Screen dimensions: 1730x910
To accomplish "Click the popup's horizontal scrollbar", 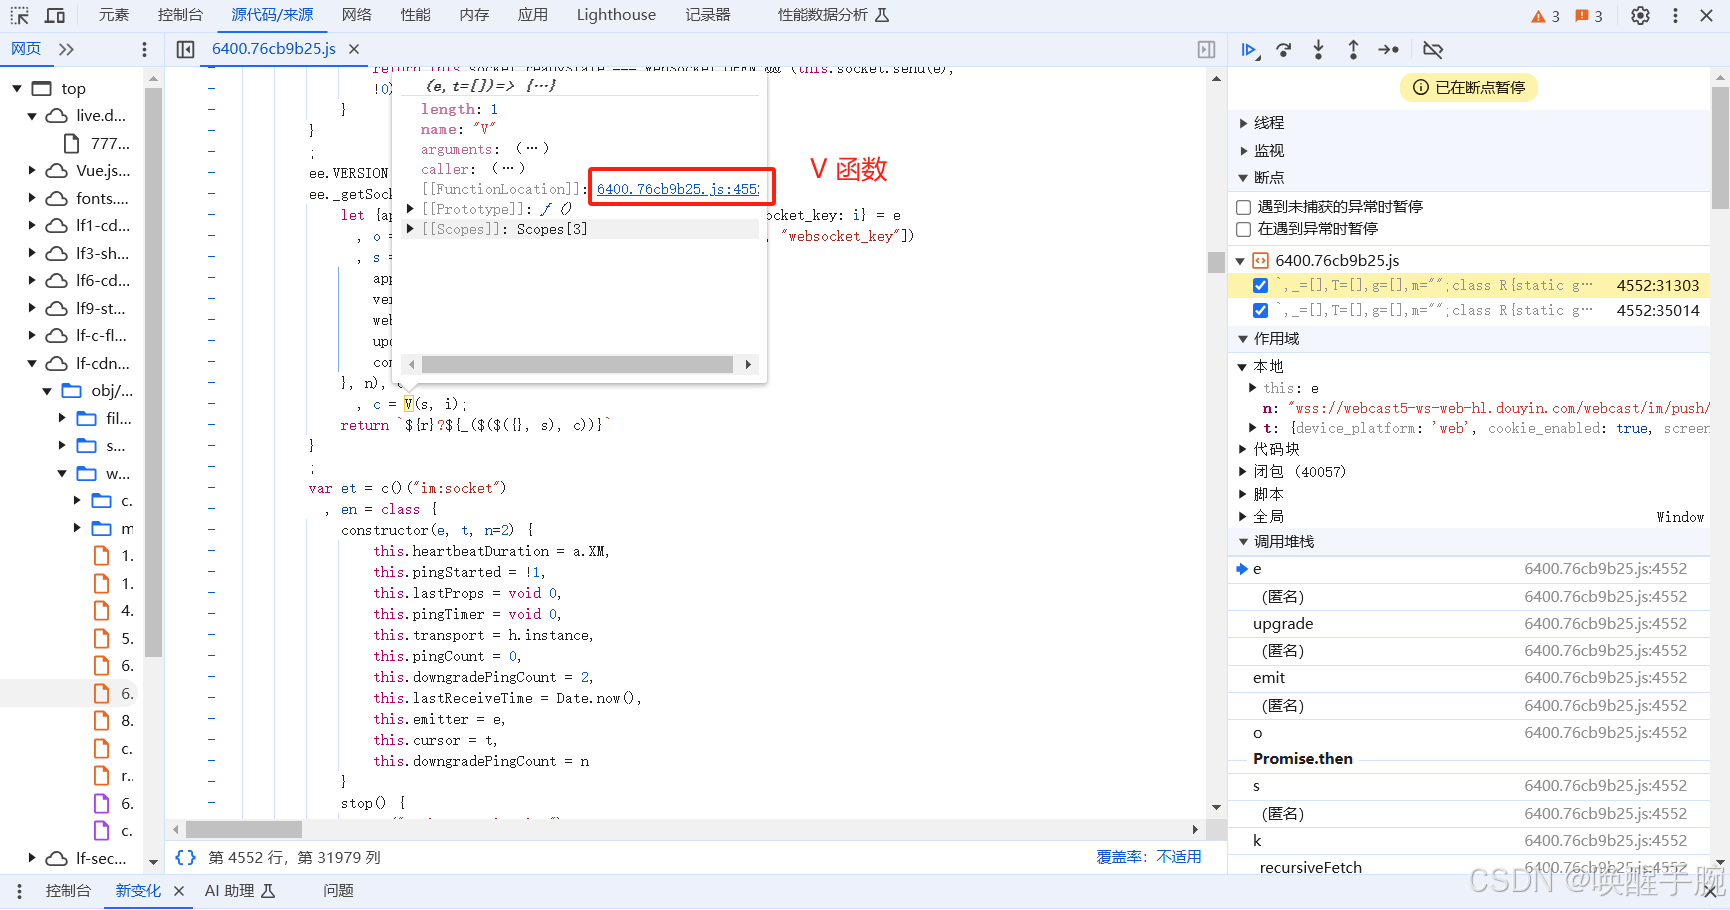I will click(578, 365).
